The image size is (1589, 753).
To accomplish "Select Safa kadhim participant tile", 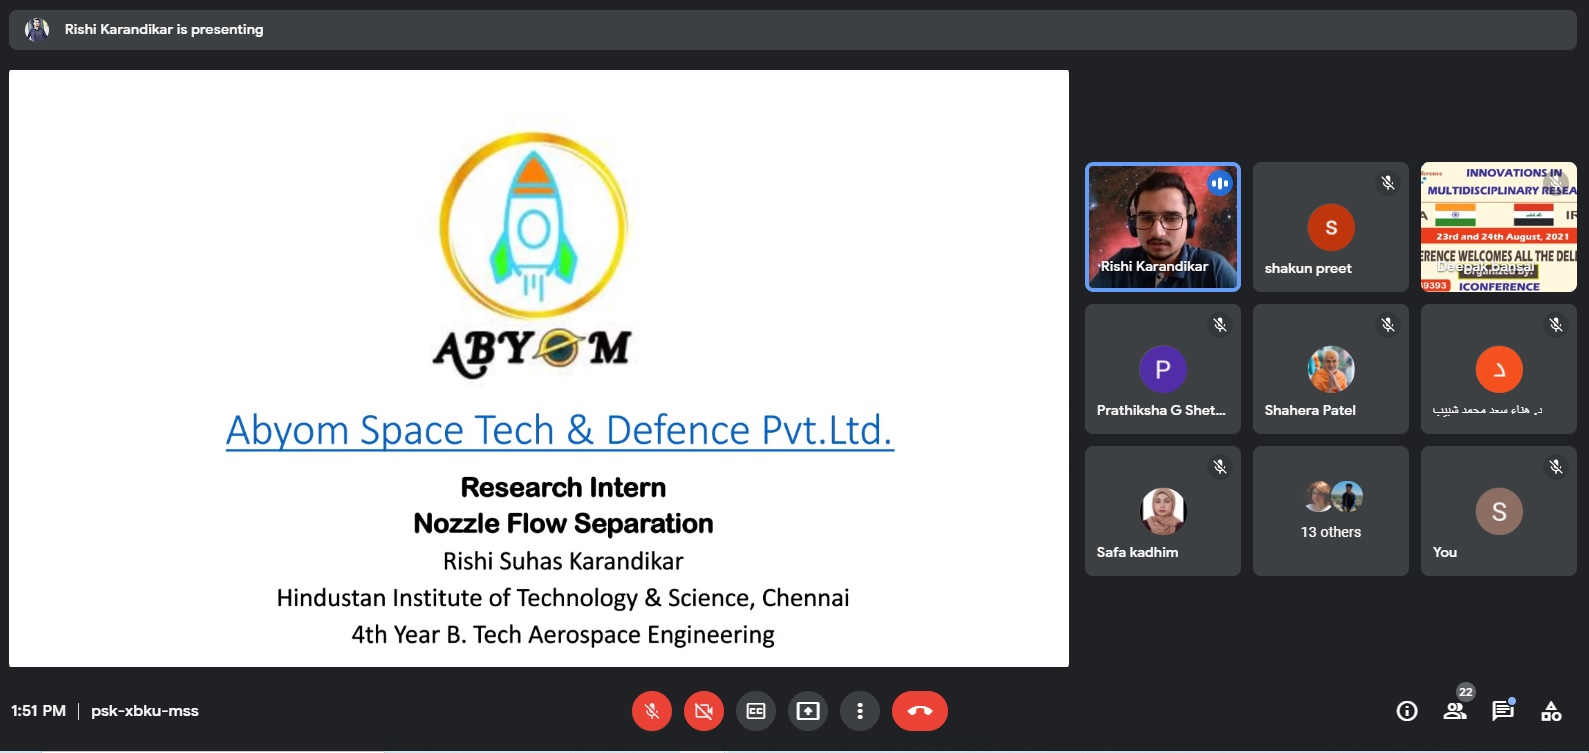I will coord(1163,511).
